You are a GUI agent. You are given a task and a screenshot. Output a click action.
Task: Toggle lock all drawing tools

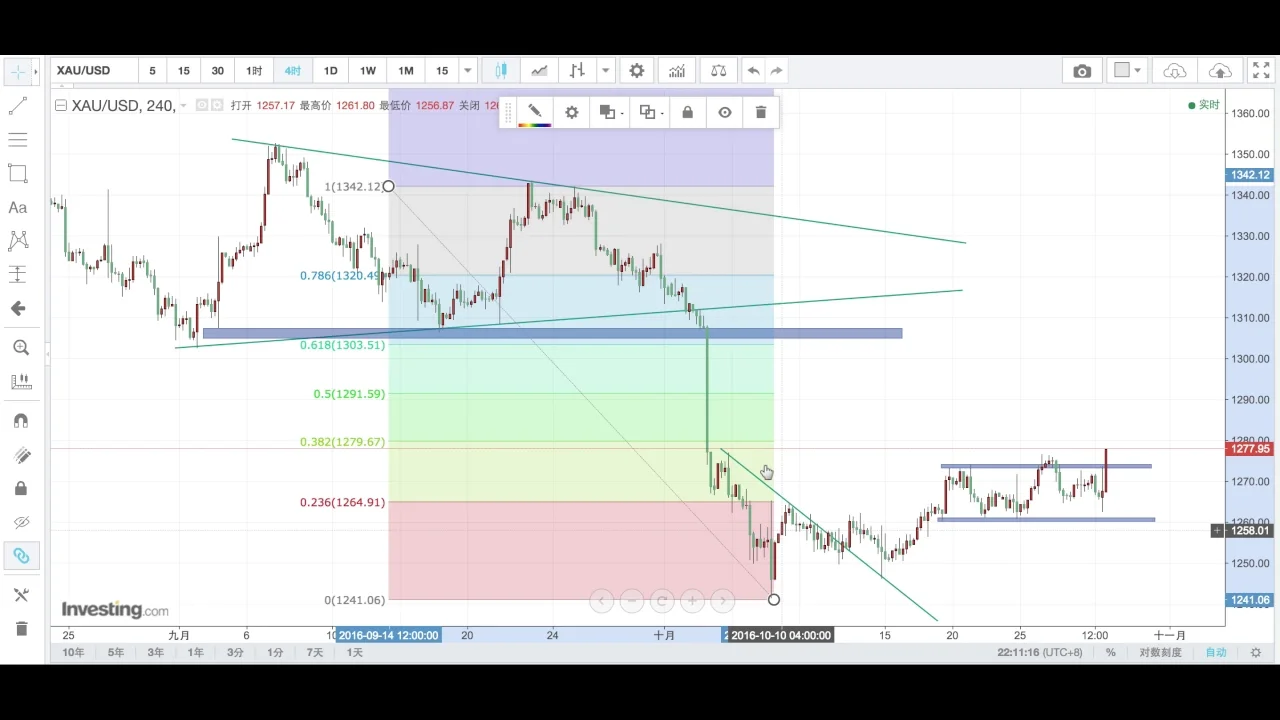[20, 488]
